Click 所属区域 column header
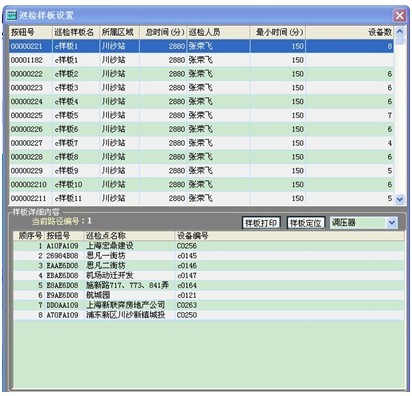Screen dimensions: 412x396 click(119, 32)
